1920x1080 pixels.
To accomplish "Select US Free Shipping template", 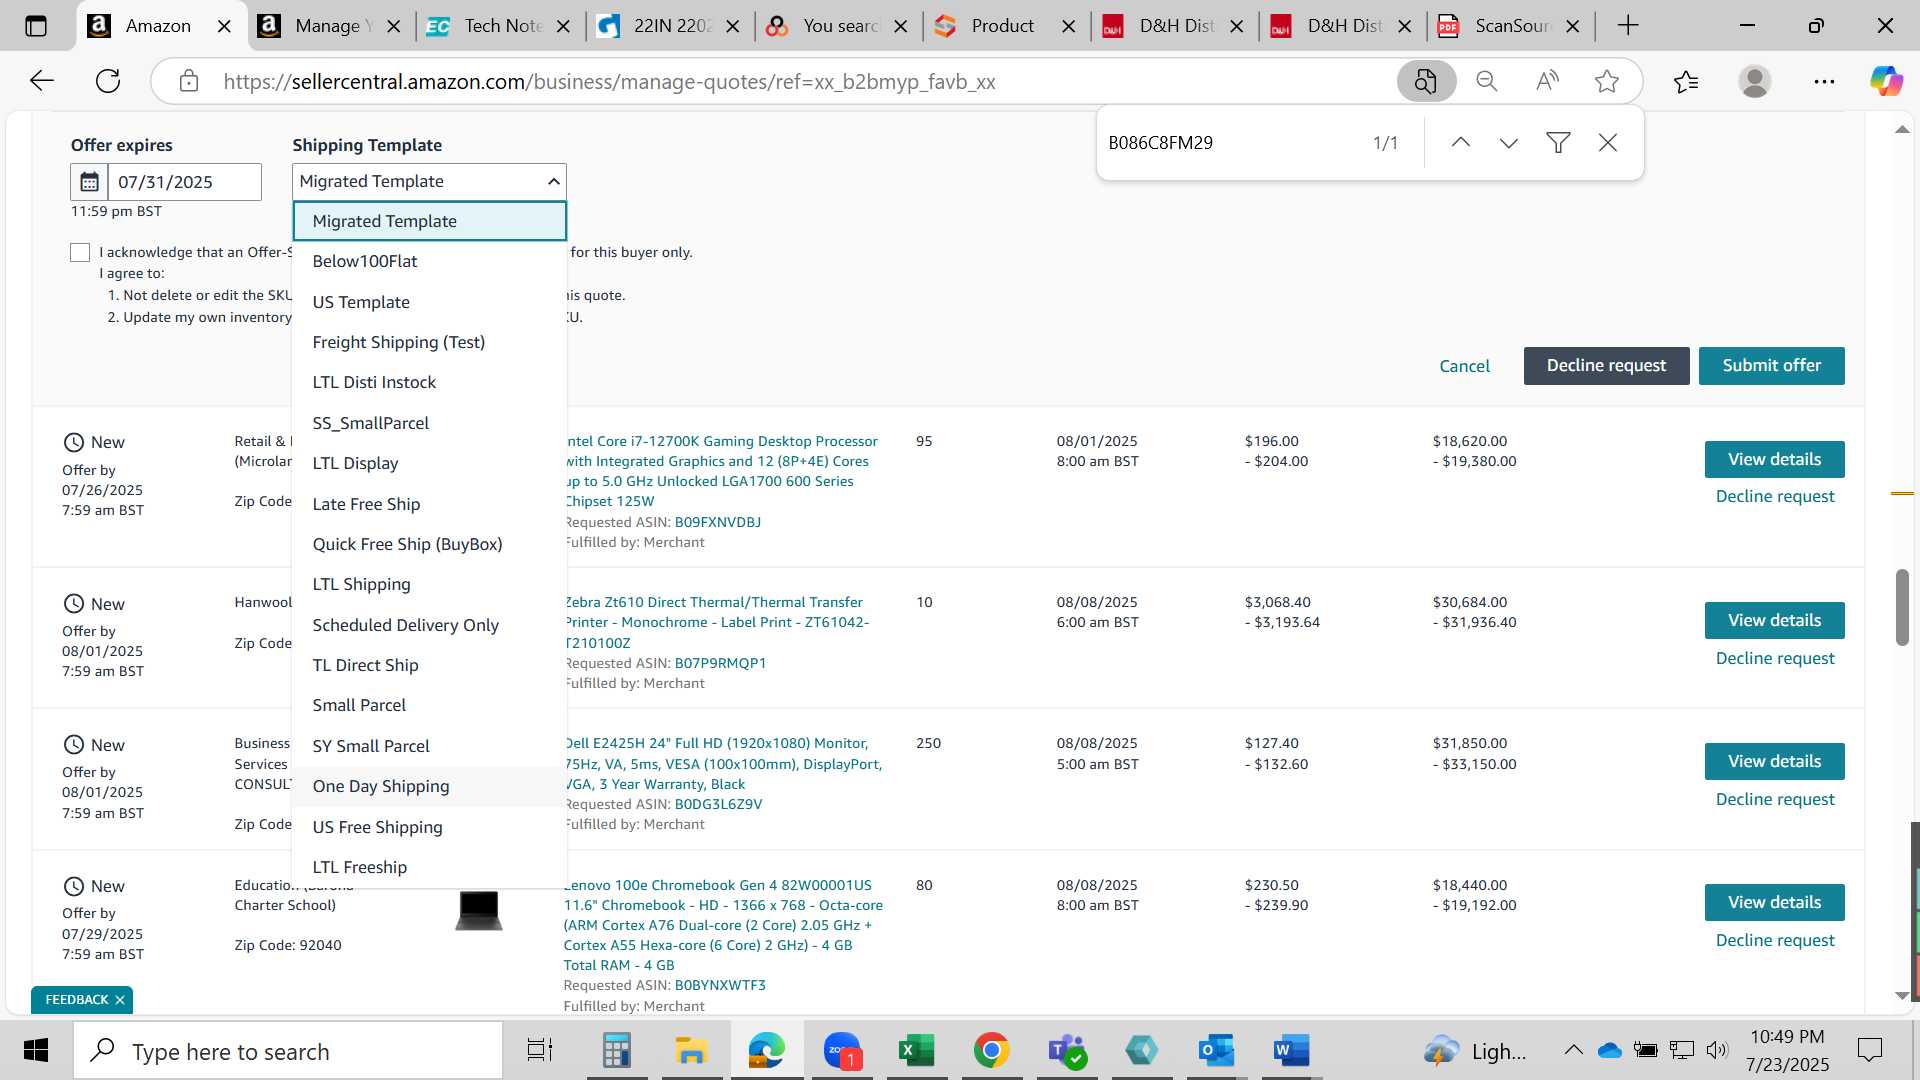I will pyautogui.click(x=429, y=827).
